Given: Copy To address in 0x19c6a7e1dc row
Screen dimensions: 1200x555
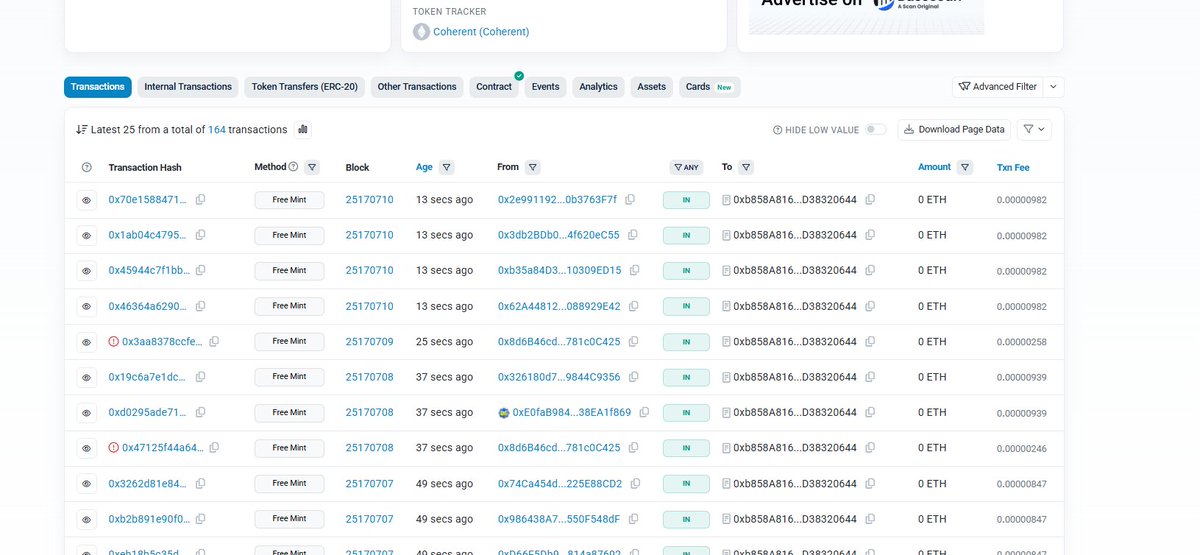Looking at the screenshot, I should tap(870, 377).
